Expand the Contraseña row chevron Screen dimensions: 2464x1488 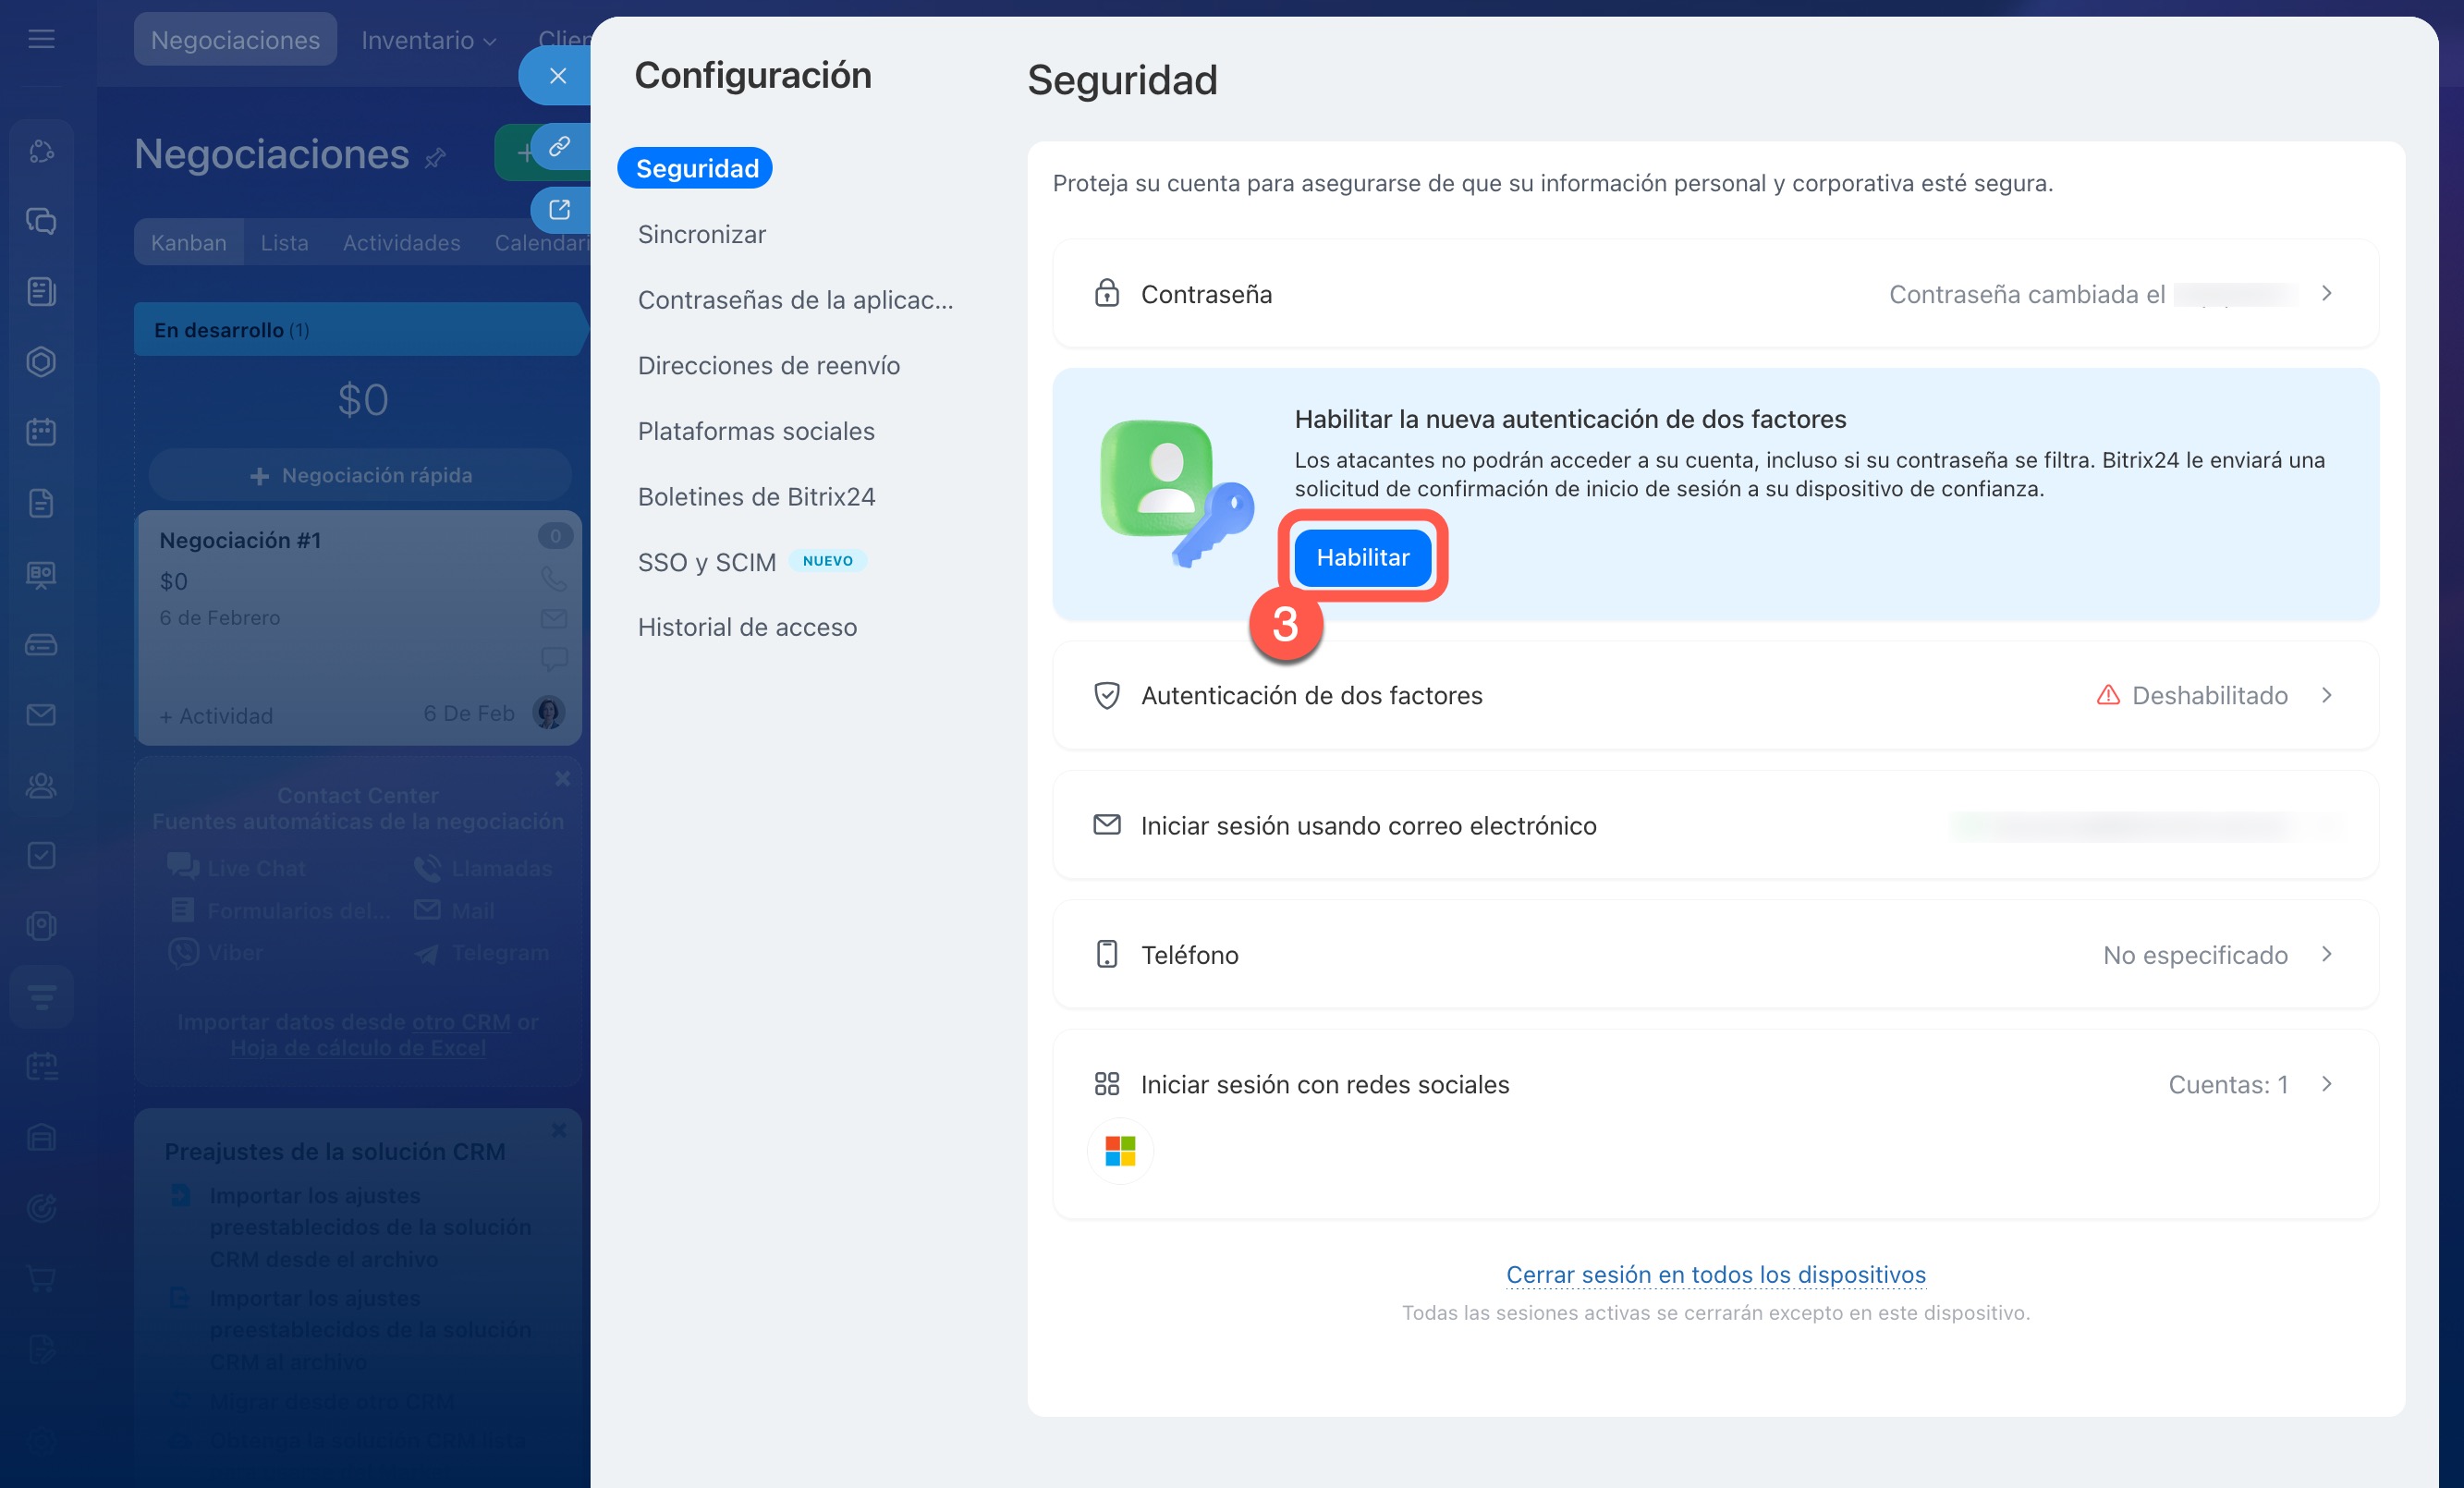click(2326, 294)
